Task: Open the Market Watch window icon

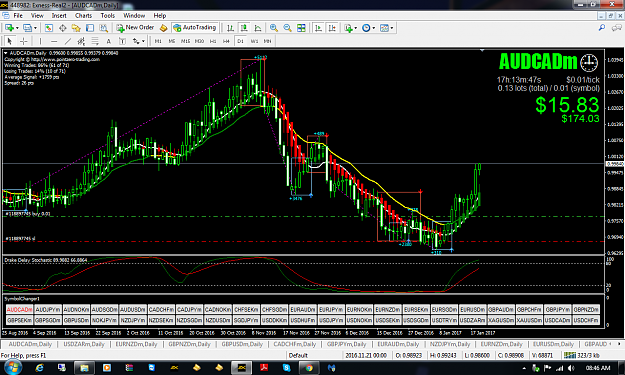Action: tap(49, 28)
